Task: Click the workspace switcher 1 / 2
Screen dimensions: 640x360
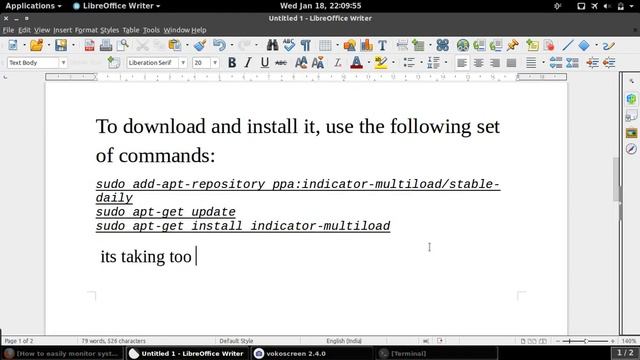Action: click(625, 353)
